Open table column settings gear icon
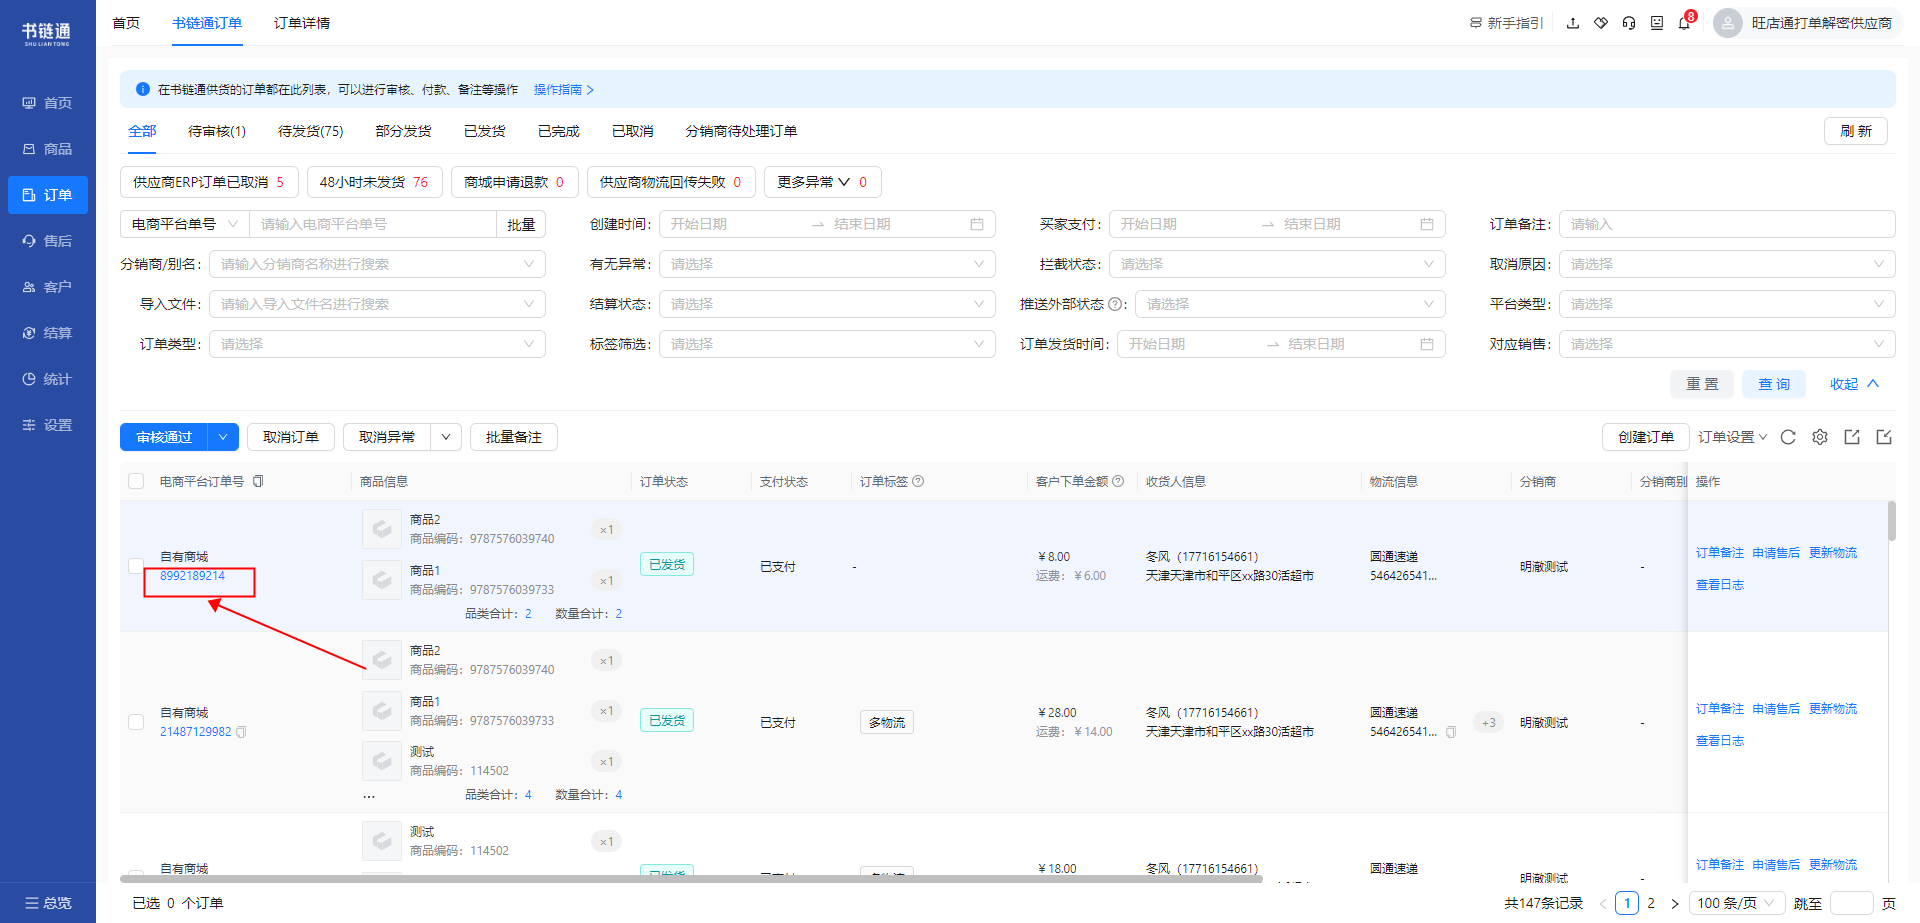The height and width of the screenshot is (923, 1920). [1820, 437]
